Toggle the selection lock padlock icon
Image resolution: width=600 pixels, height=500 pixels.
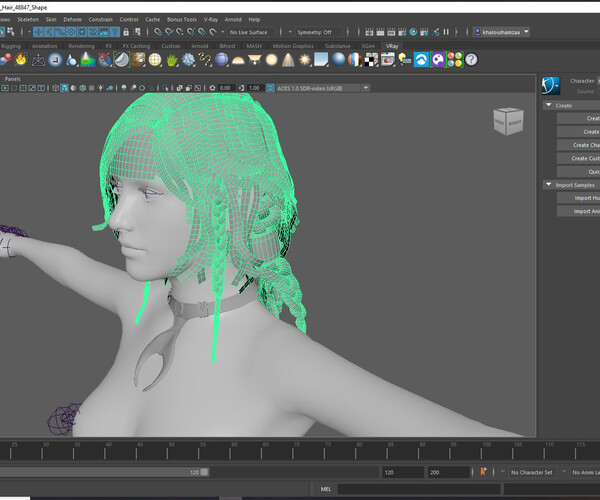click(x=126, y=32)
